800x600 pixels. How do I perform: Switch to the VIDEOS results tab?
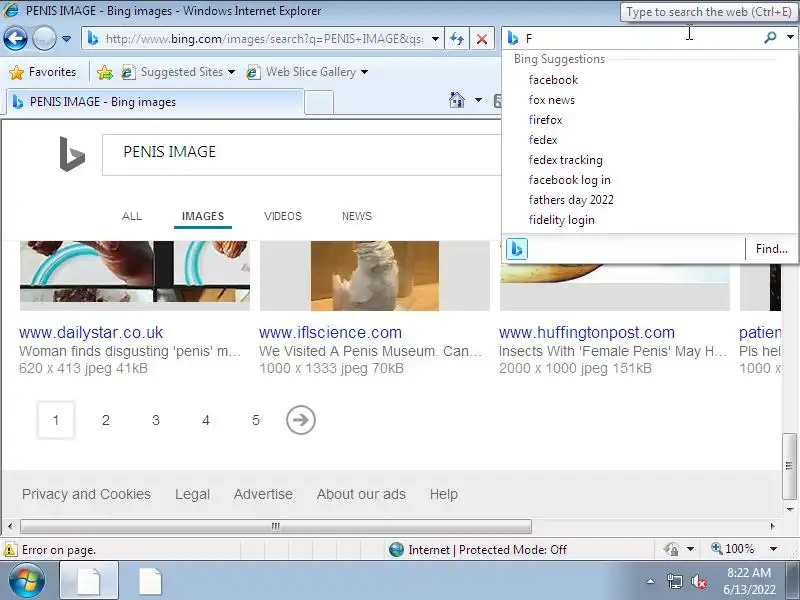tap(283, 216)
